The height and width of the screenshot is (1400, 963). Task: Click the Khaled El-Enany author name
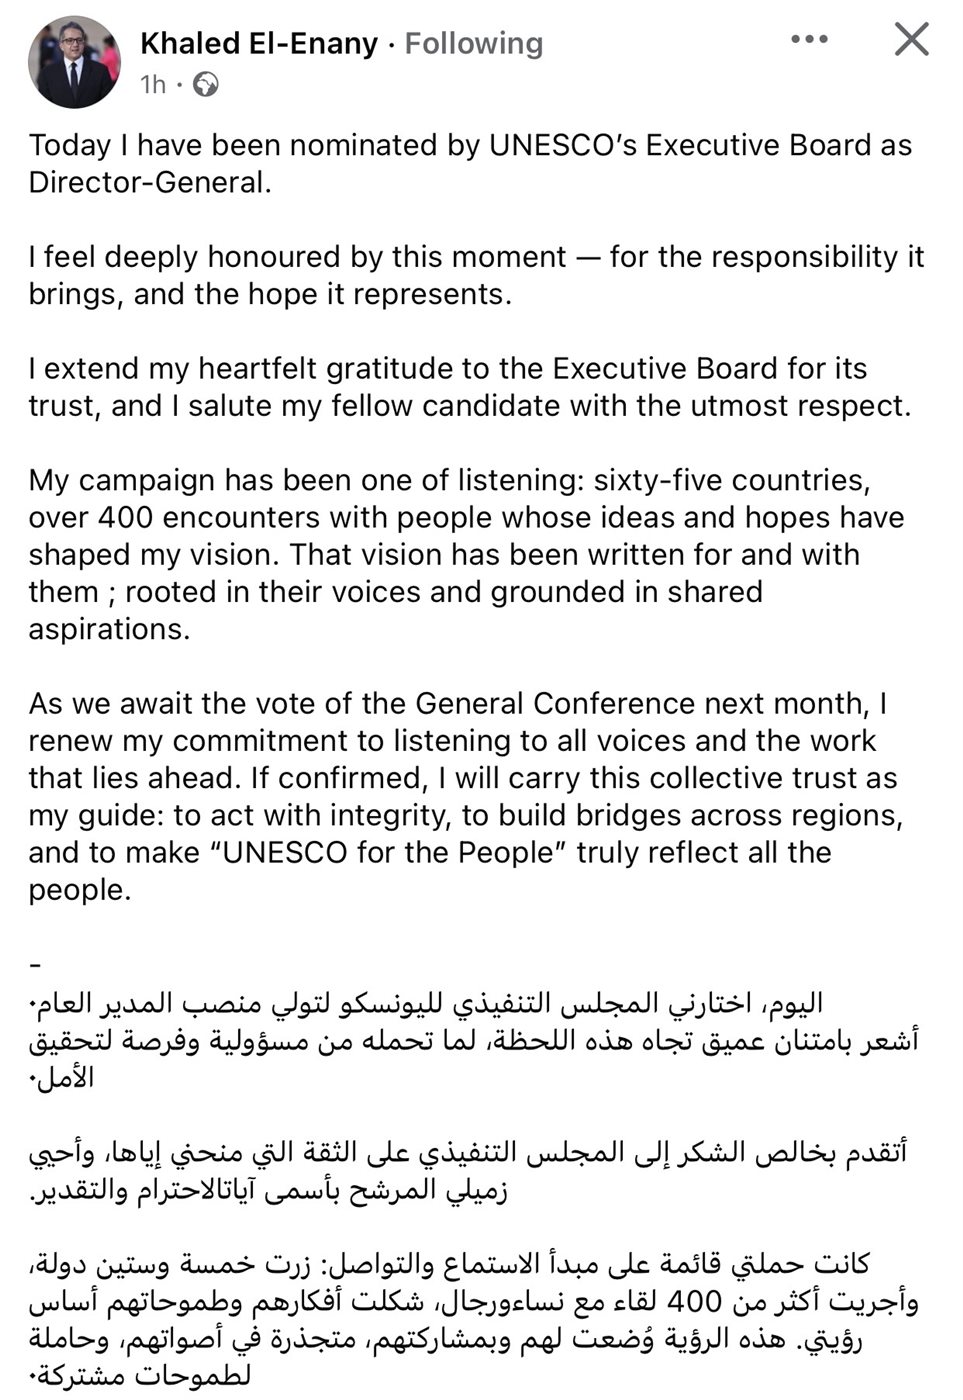pos(259,44)
